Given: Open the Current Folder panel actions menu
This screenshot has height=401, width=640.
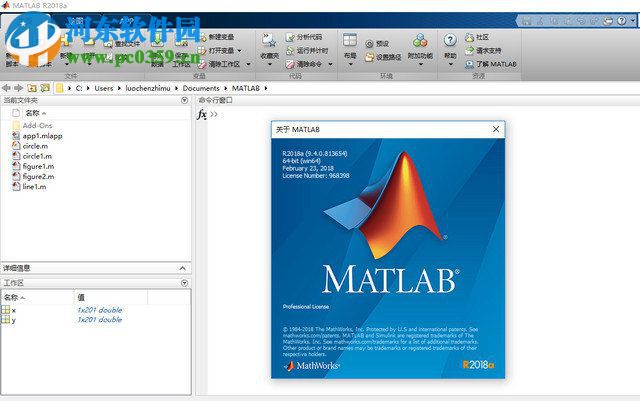Looking at the screenshot, I should pos(184,100).
